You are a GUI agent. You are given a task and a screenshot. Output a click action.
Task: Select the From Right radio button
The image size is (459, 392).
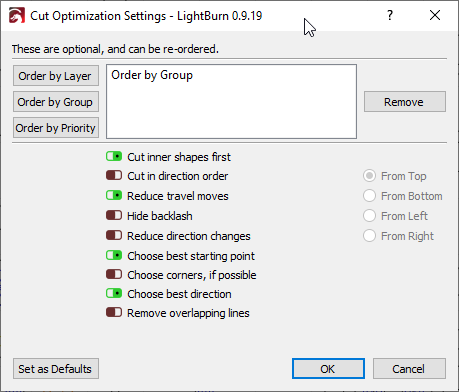click(369, 236)
